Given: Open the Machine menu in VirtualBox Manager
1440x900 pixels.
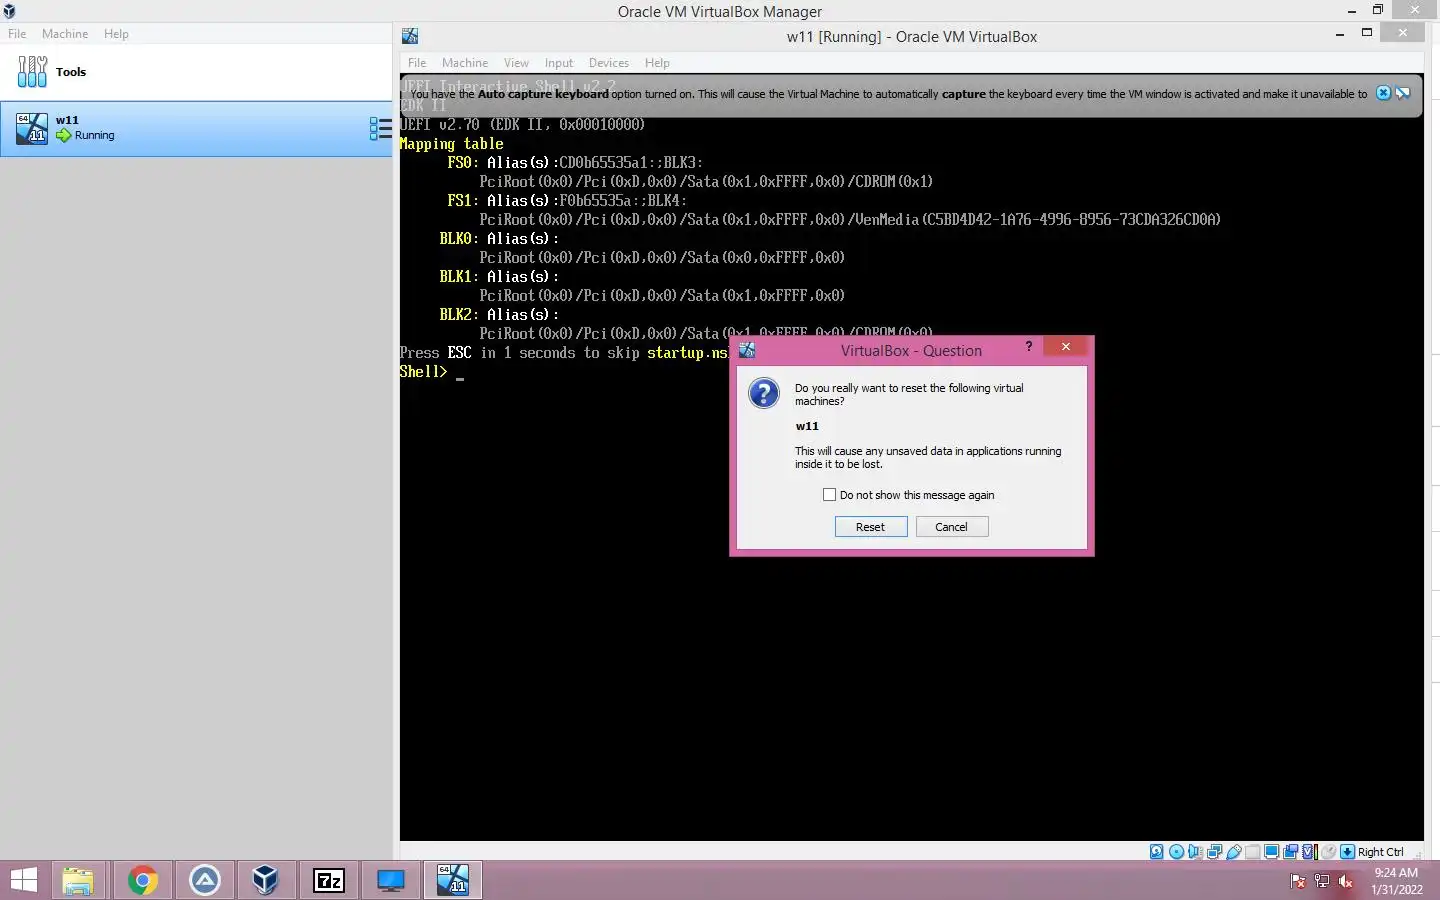Looking at the screenshot, I should [x=65, y=33].
